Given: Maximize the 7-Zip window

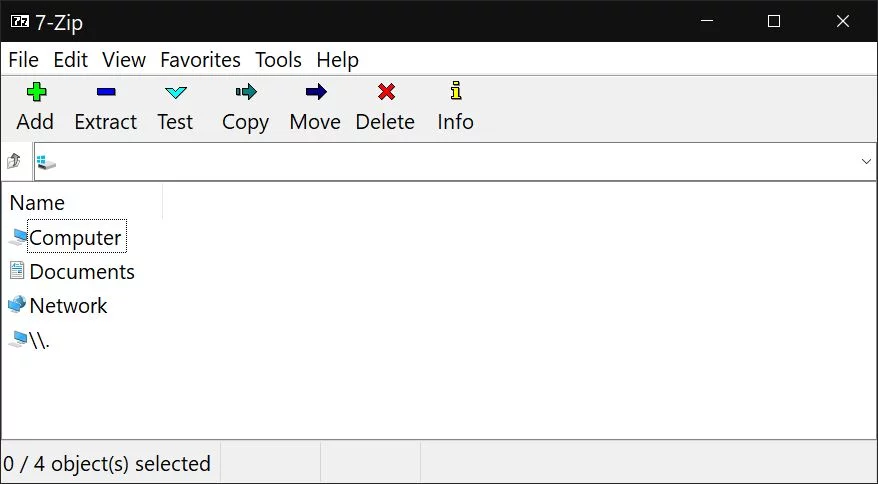Looking at the screenshot, I should tap(774, 21).
